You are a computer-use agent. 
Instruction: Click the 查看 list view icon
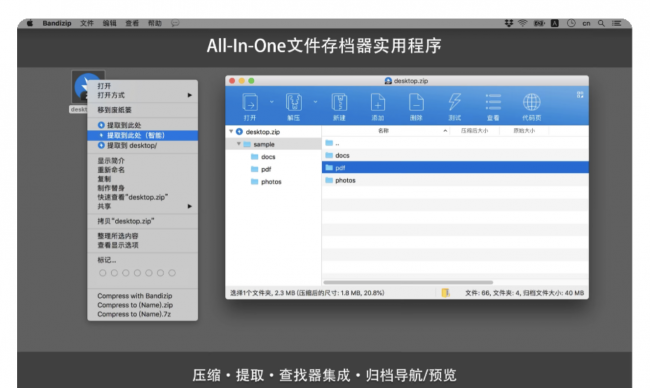493,102
